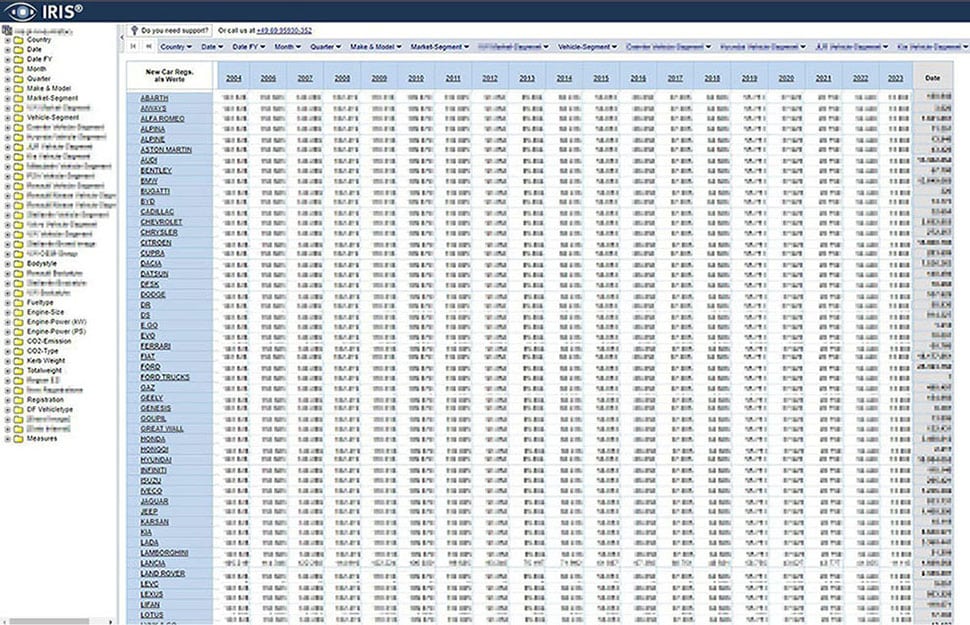
Task: Click the Date FY folder icon
Action: click(x=19, y=59)
